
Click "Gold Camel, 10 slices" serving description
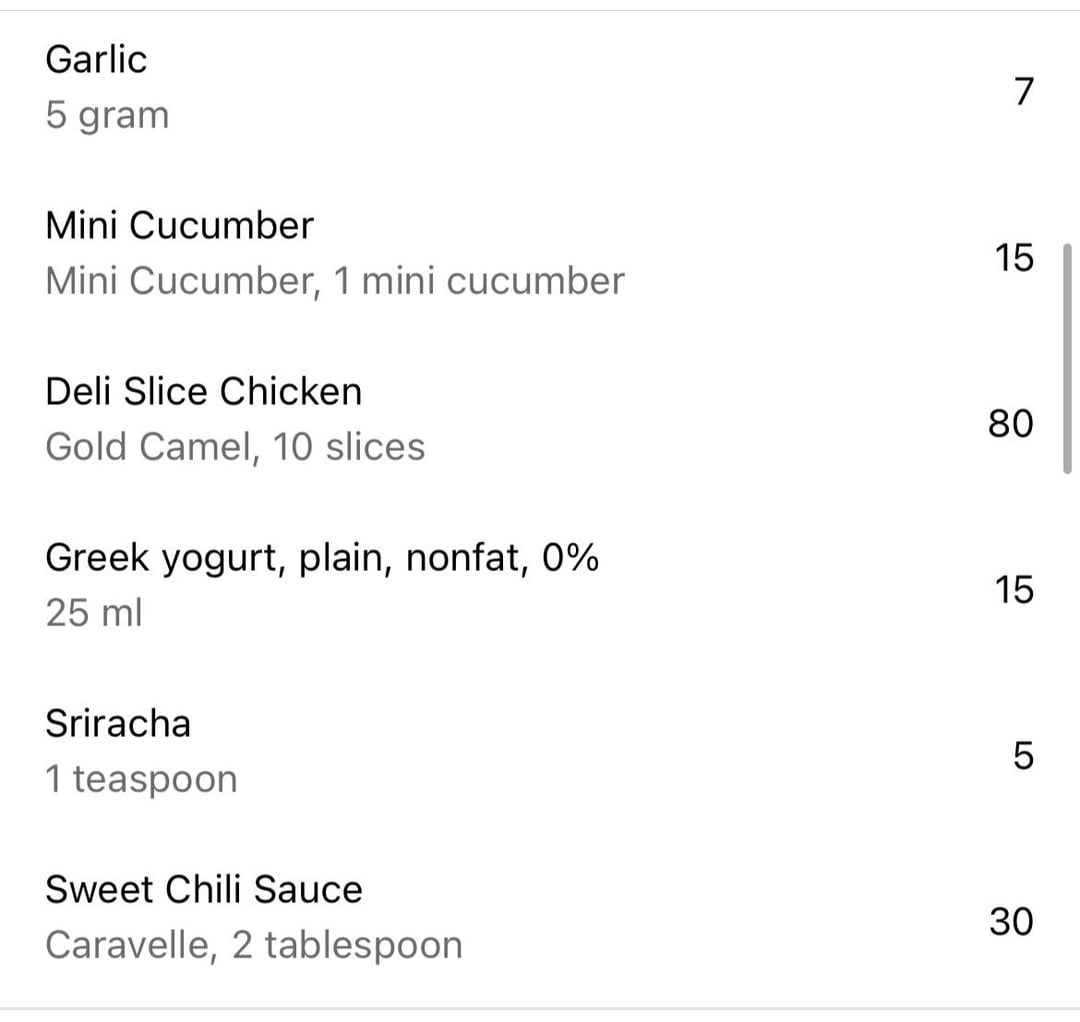235,446
